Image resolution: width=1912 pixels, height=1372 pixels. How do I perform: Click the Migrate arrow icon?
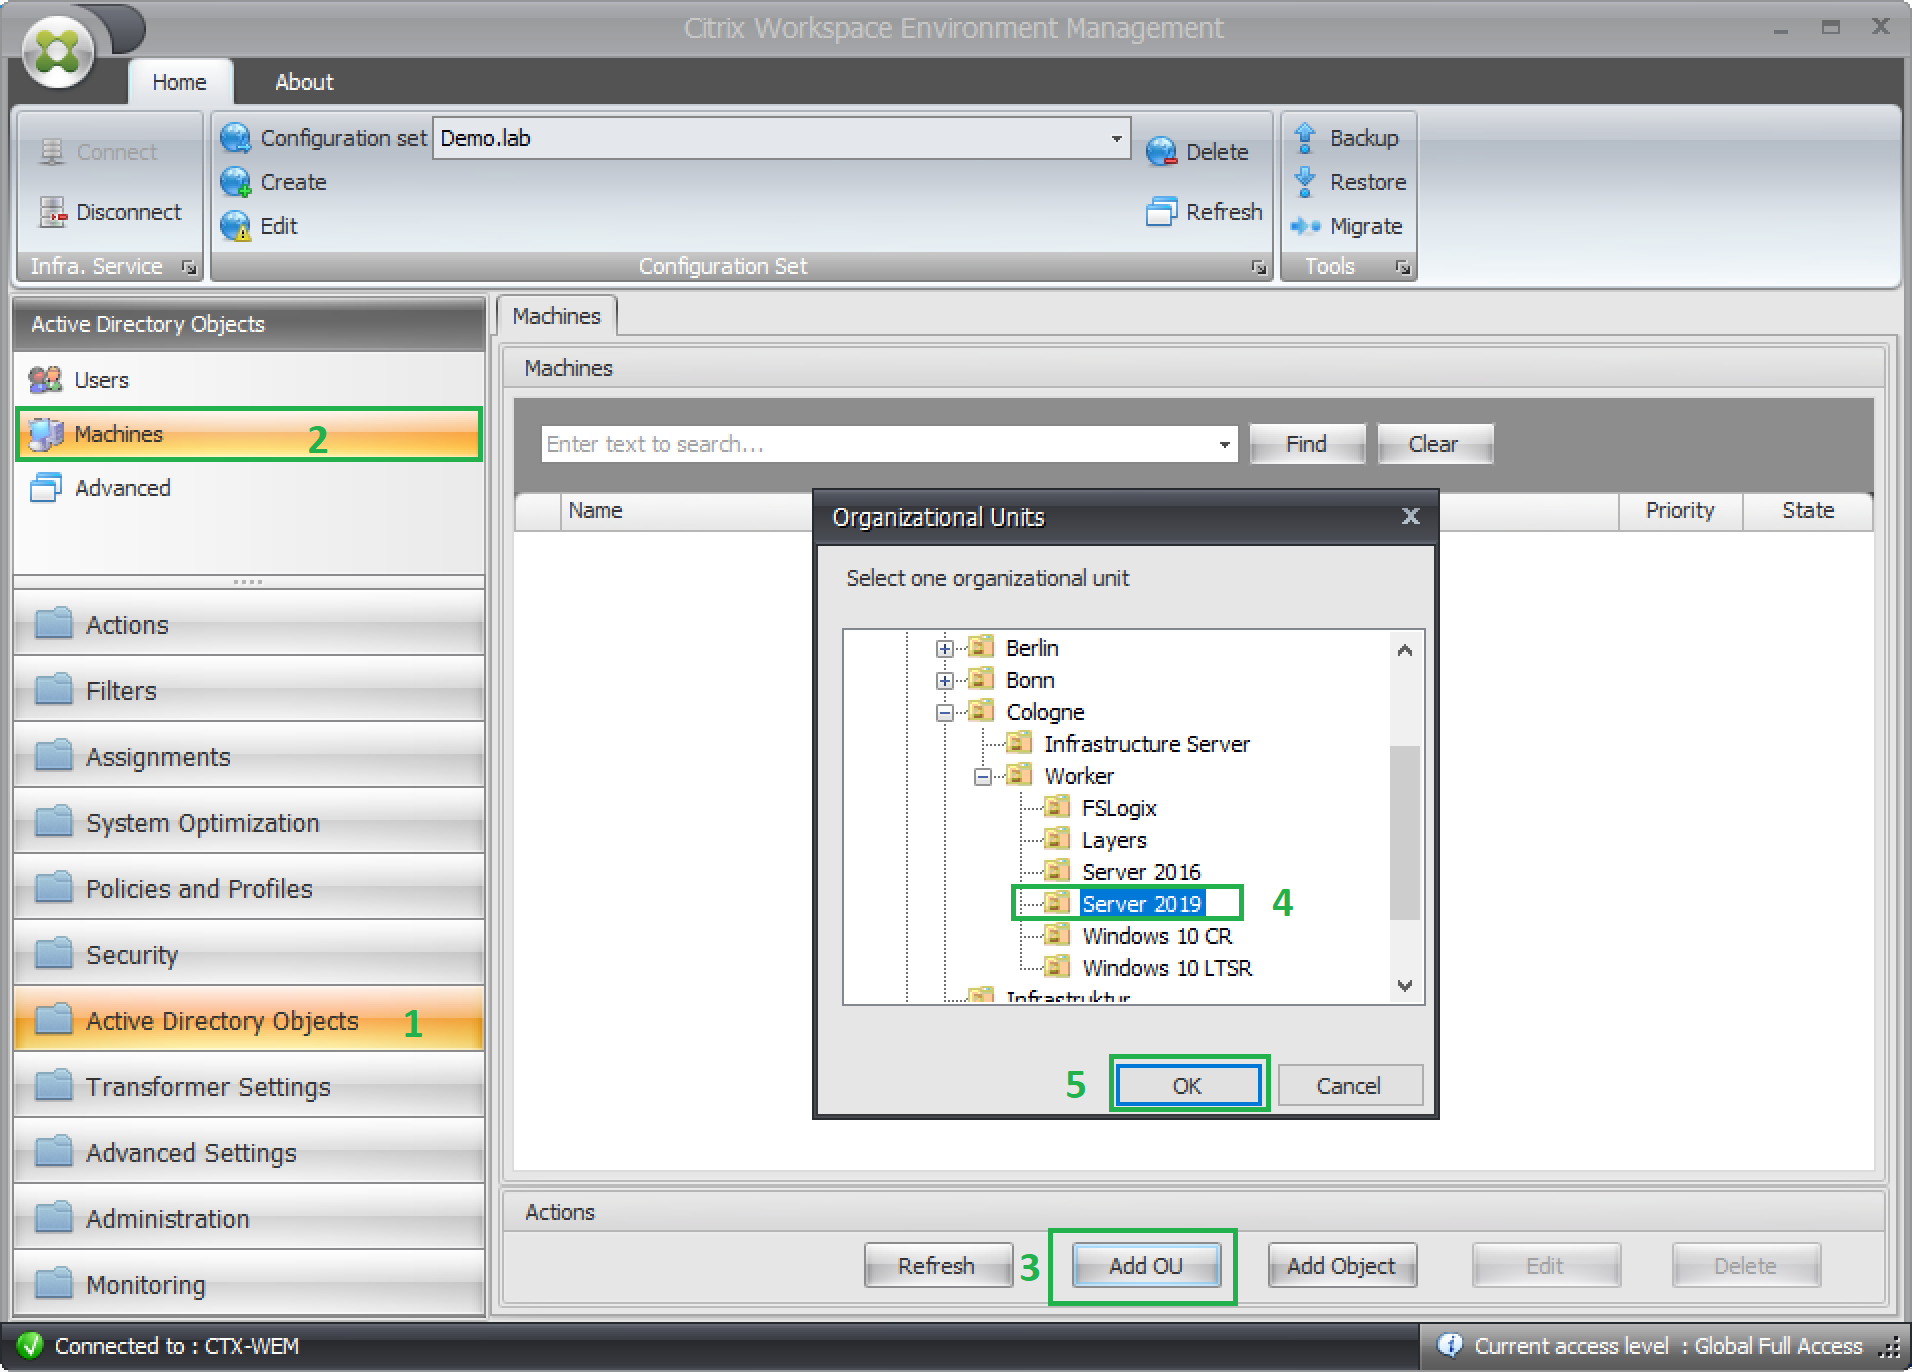tap(1305, 226)
